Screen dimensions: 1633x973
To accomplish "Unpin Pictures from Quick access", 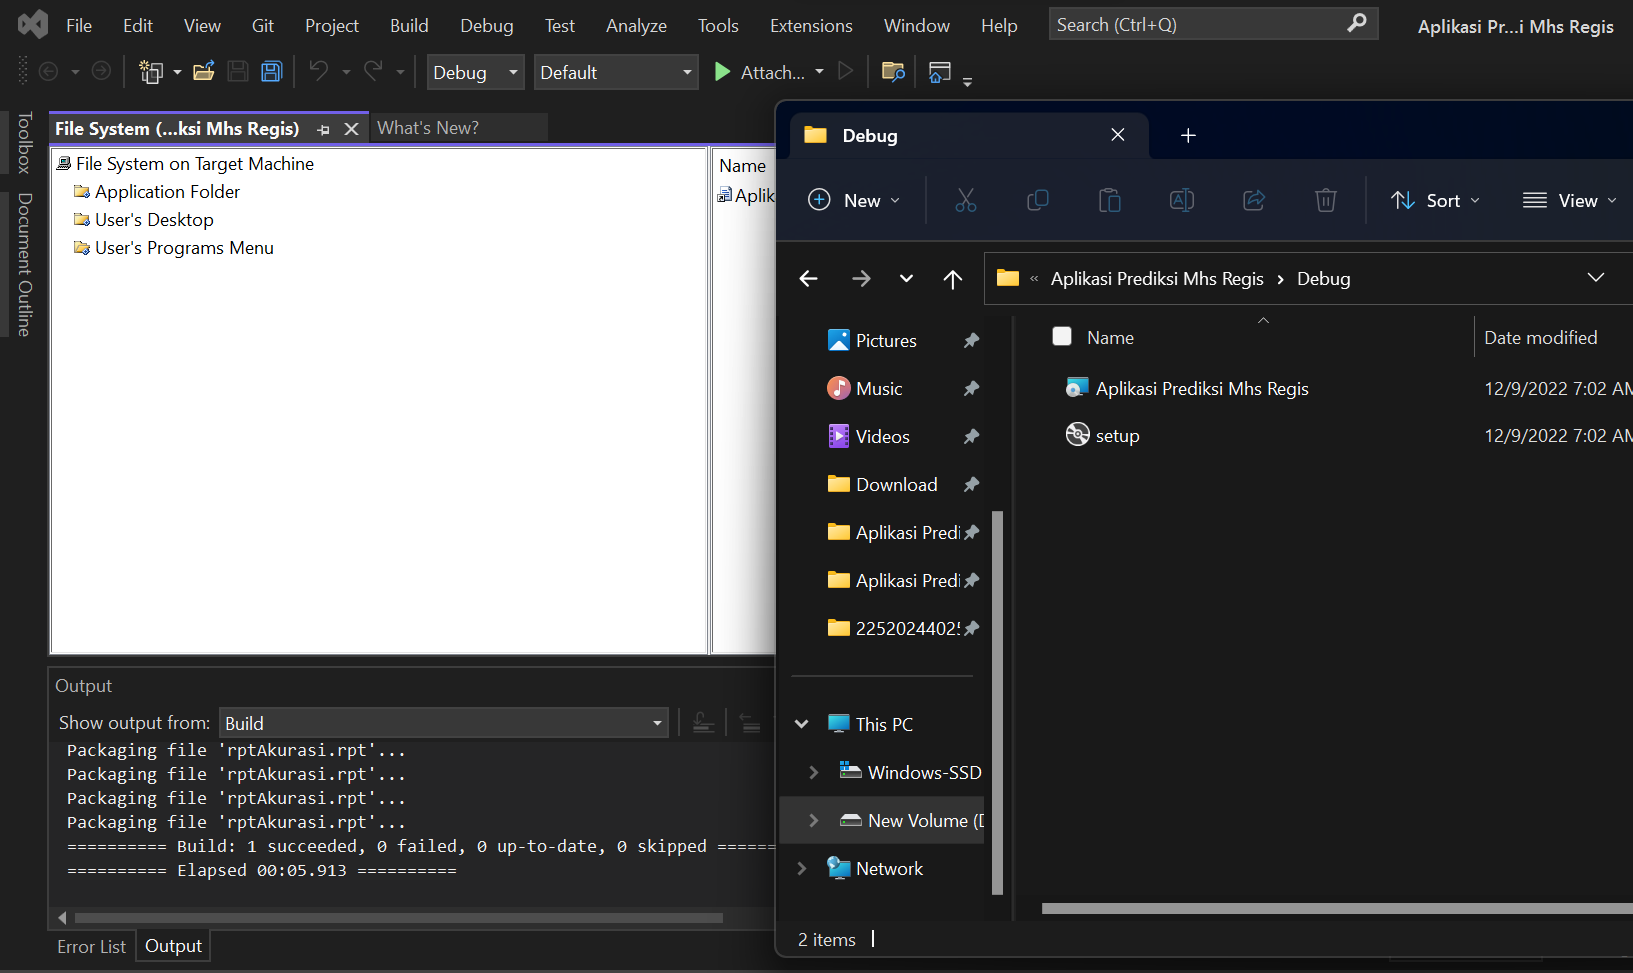I will coord(971,341).
